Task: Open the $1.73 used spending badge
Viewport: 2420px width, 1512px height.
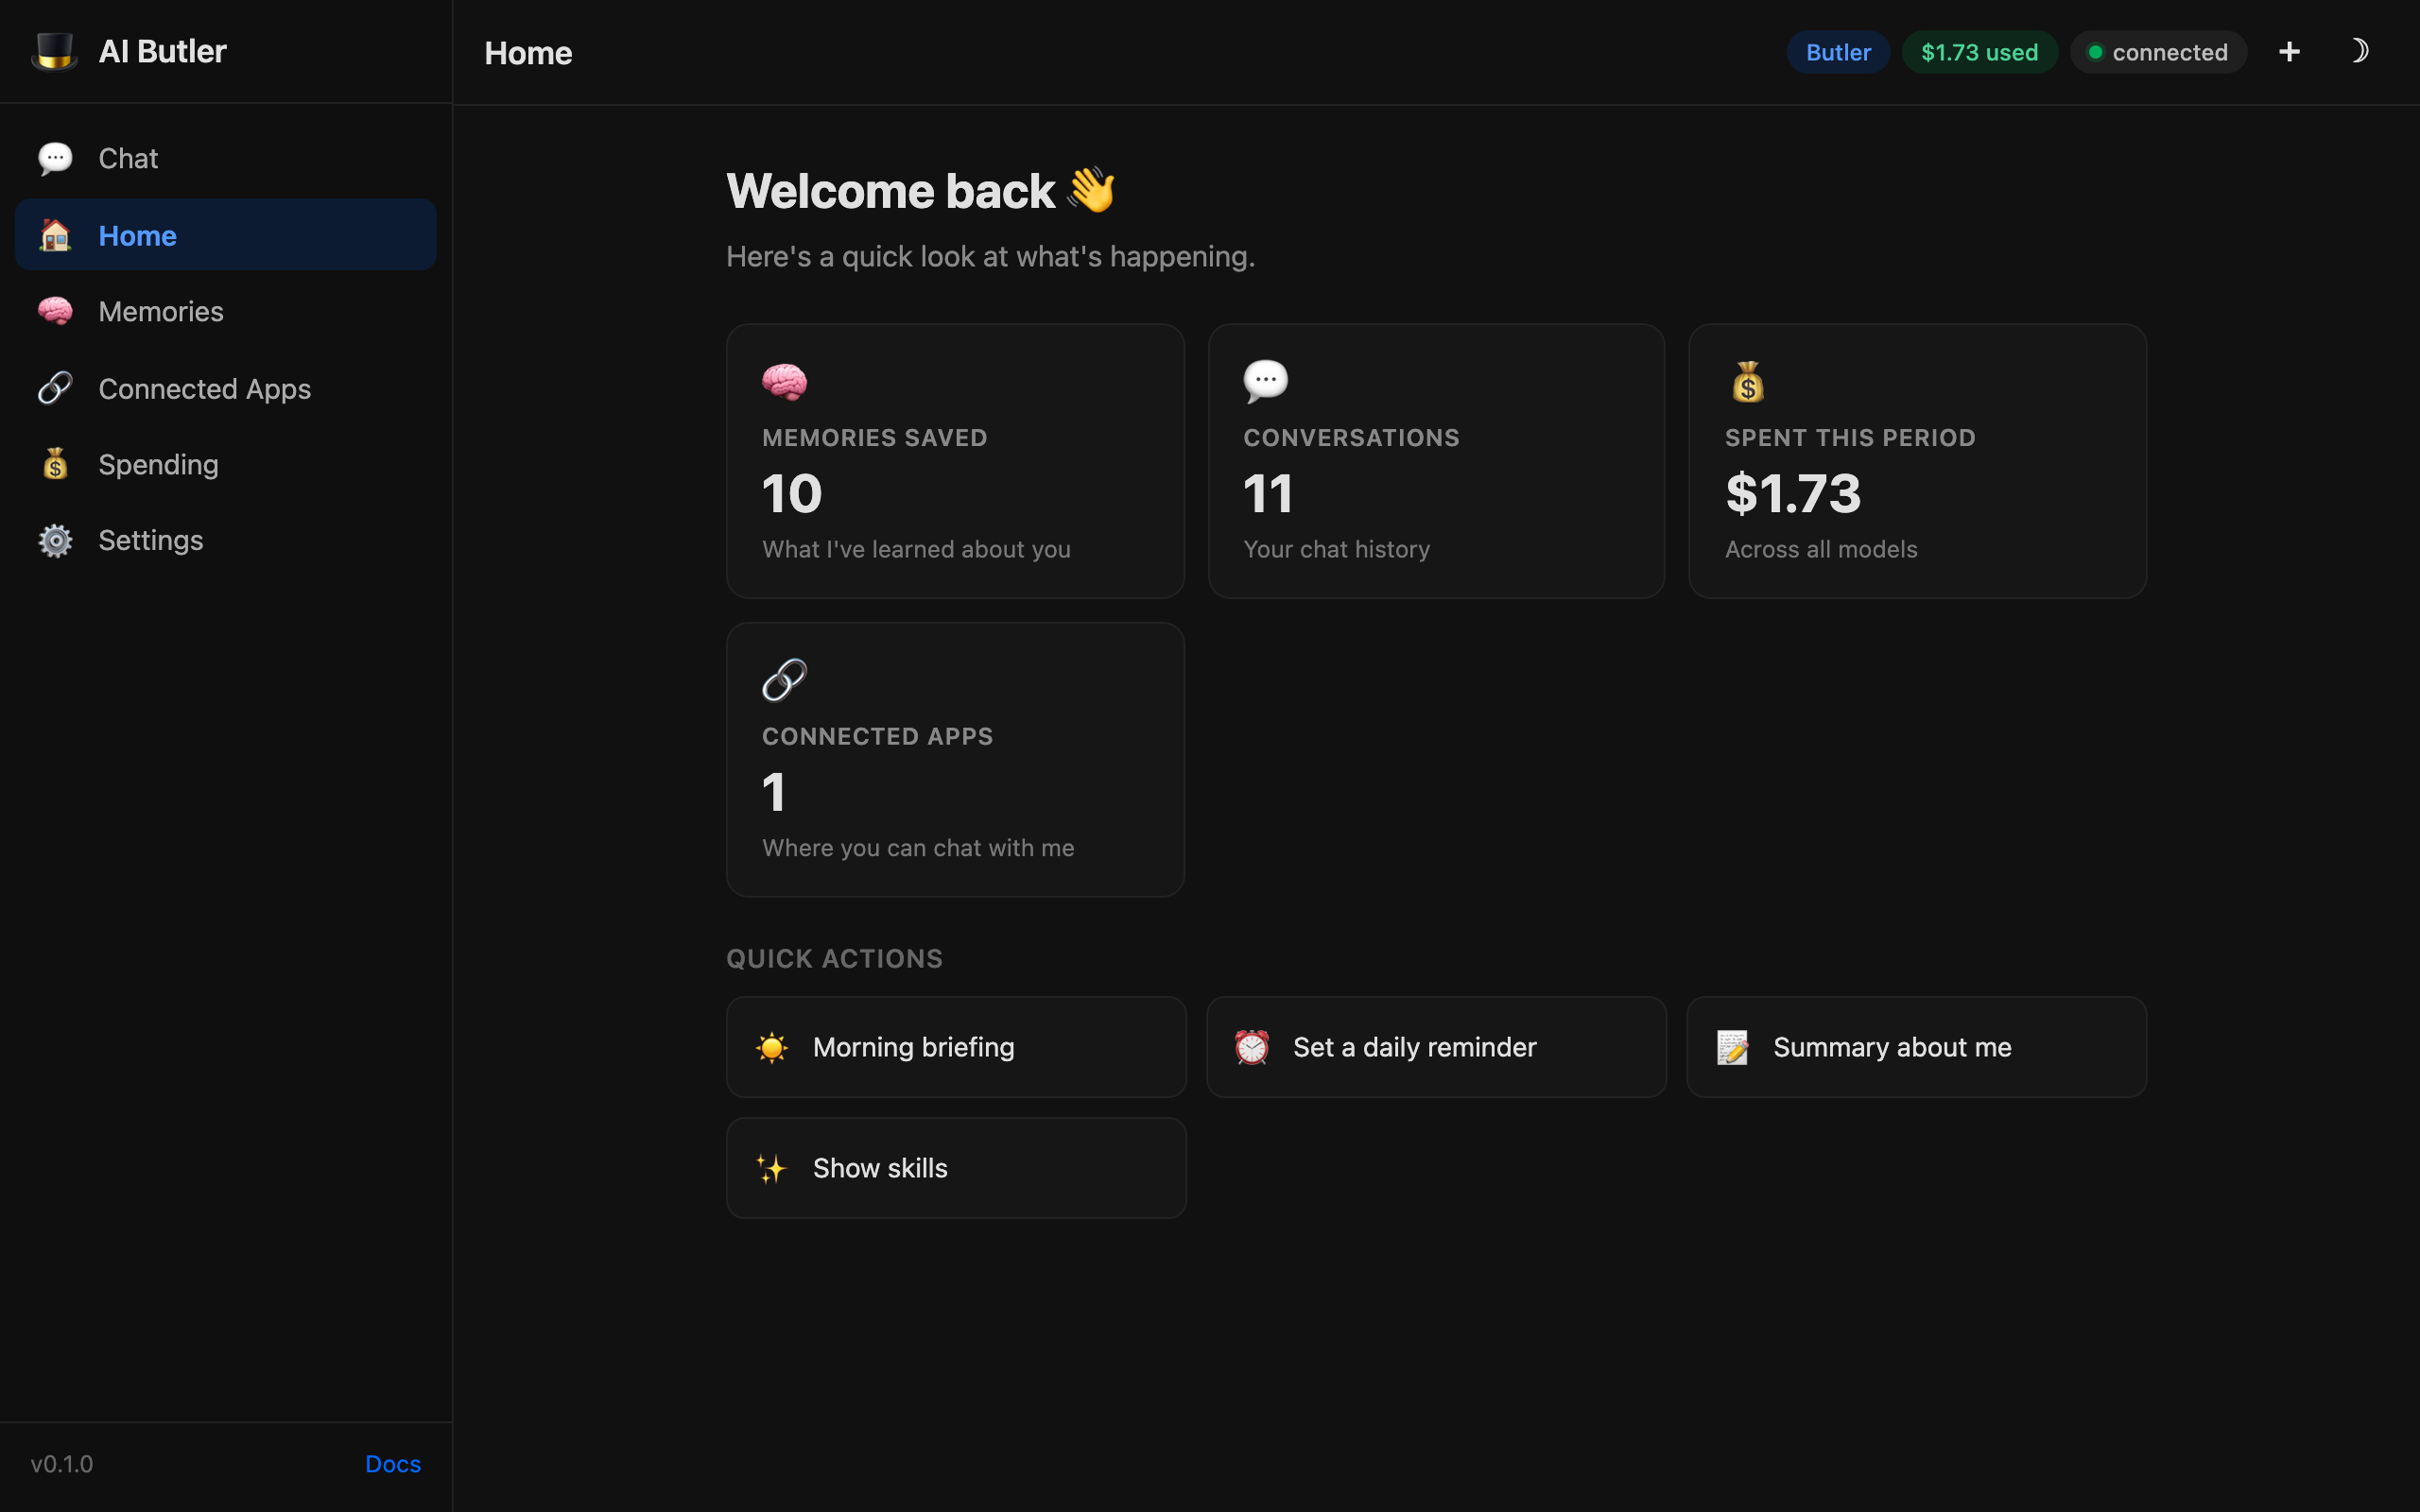Action: 1979,51
